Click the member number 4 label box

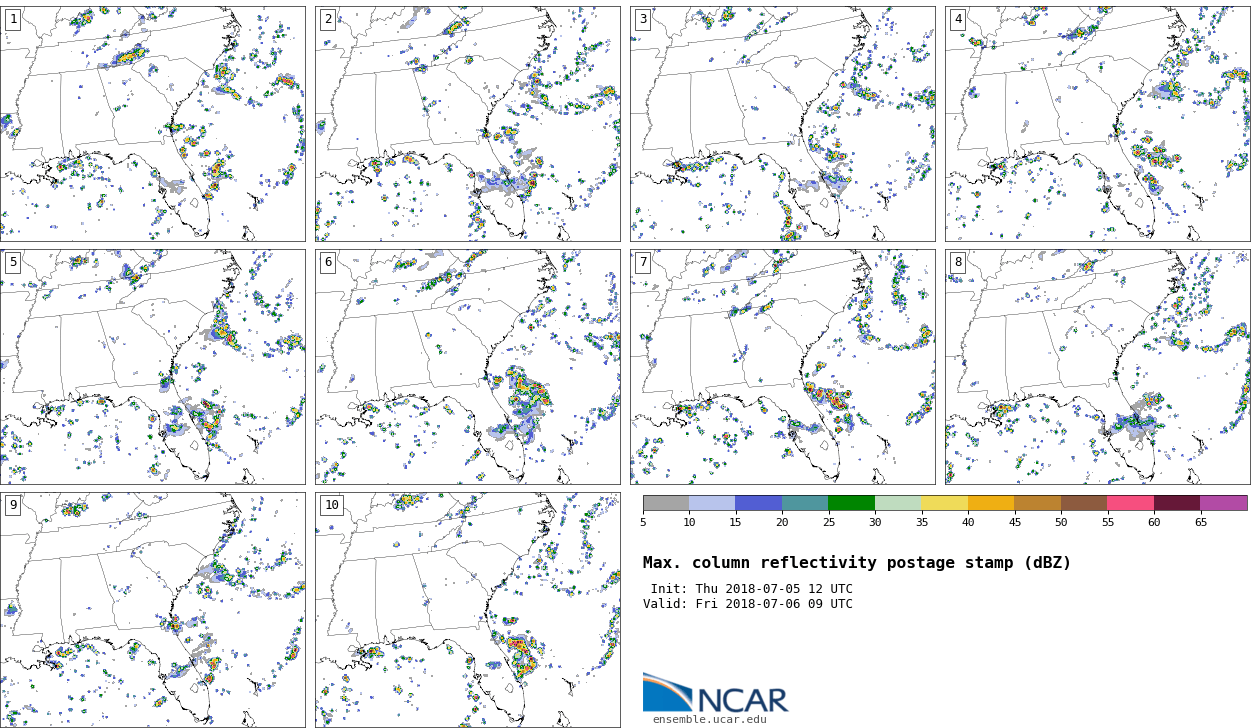pos(958,19)
